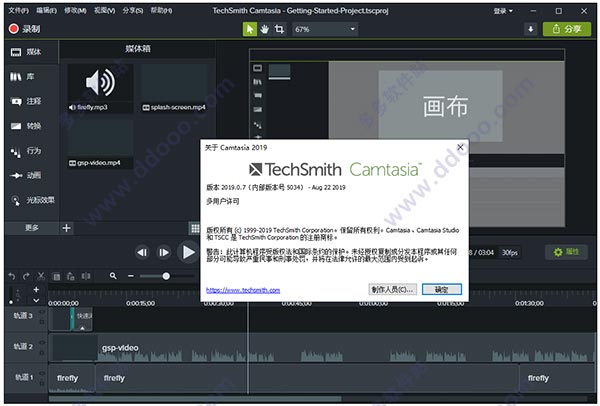Select the firefly.mp3 media thumbnail
This screenshot has width=600, height=406.
click(100, 88)
